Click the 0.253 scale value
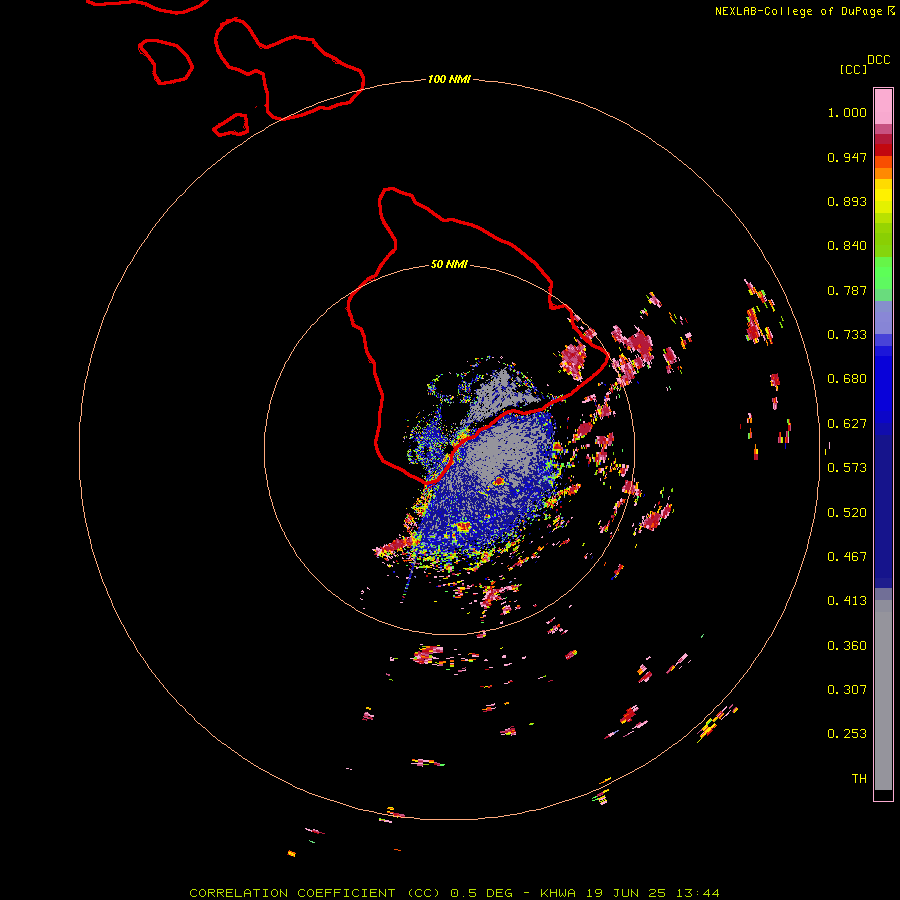 point(847,734)
